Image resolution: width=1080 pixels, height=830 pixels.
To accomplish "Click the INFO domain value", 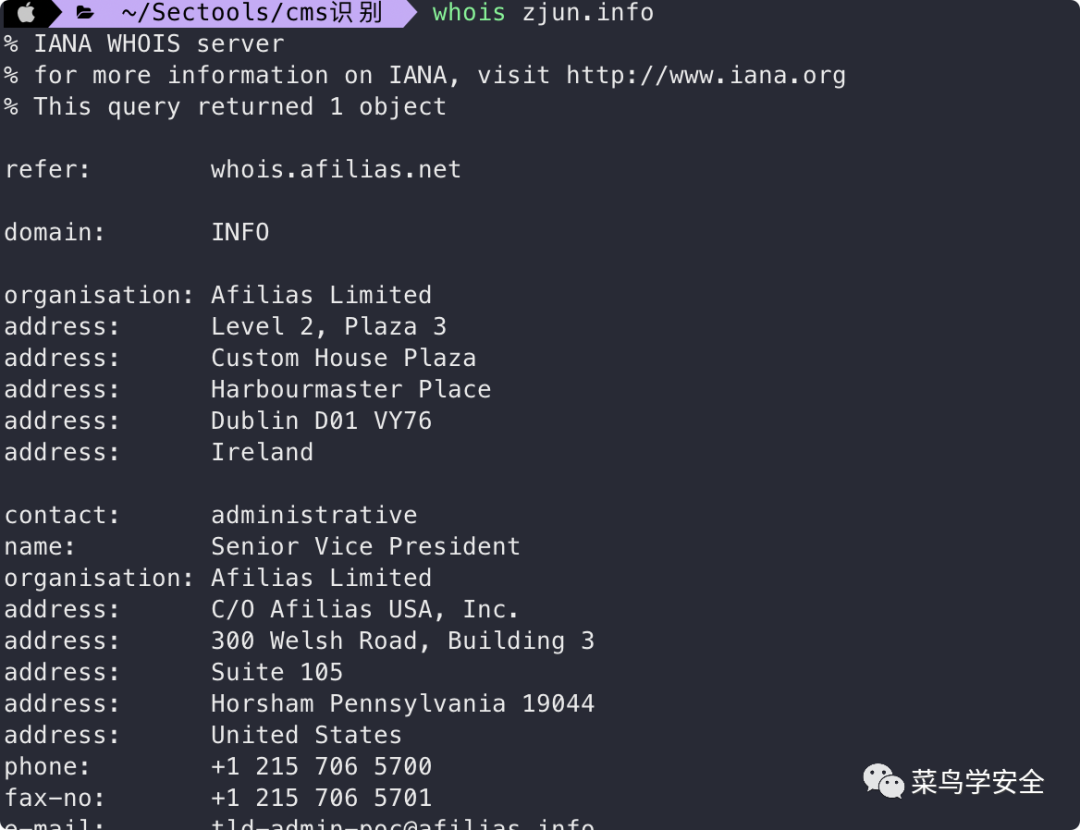I will click(x=240, y=232).
